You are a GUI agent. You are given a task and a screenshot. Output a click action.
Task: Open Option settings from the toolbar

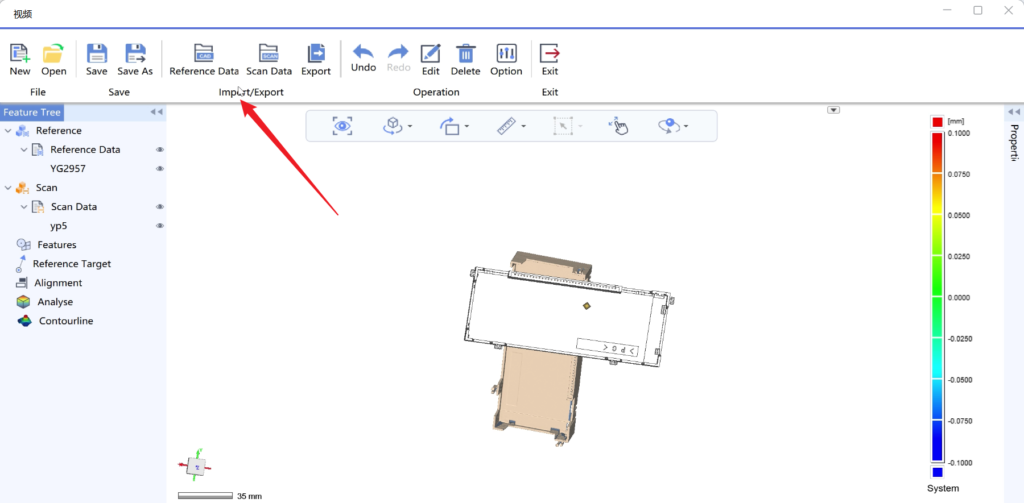click(x=506, y=53)
